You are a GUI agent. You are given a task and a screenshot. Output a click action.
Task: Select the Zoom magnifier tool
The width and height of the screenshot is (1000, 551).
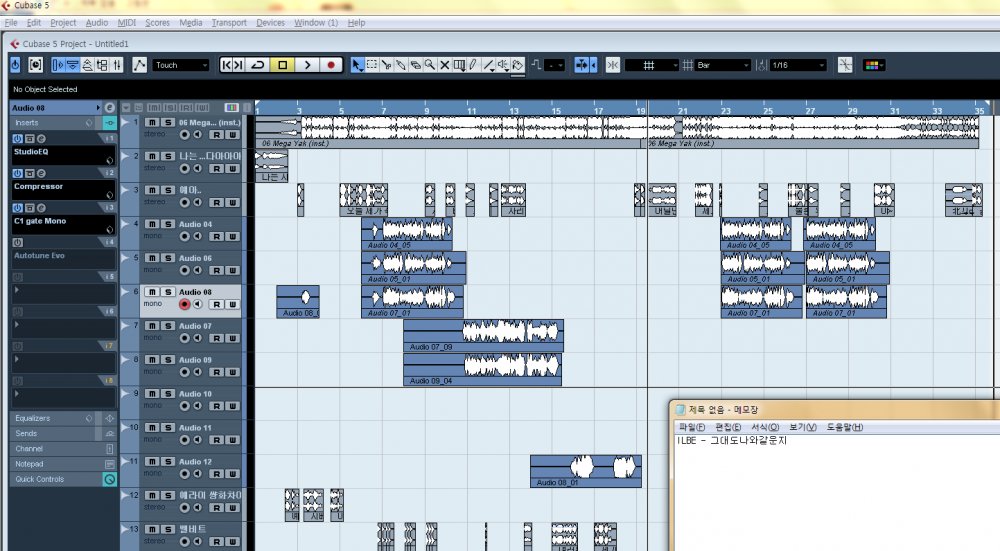pos(430,65)
